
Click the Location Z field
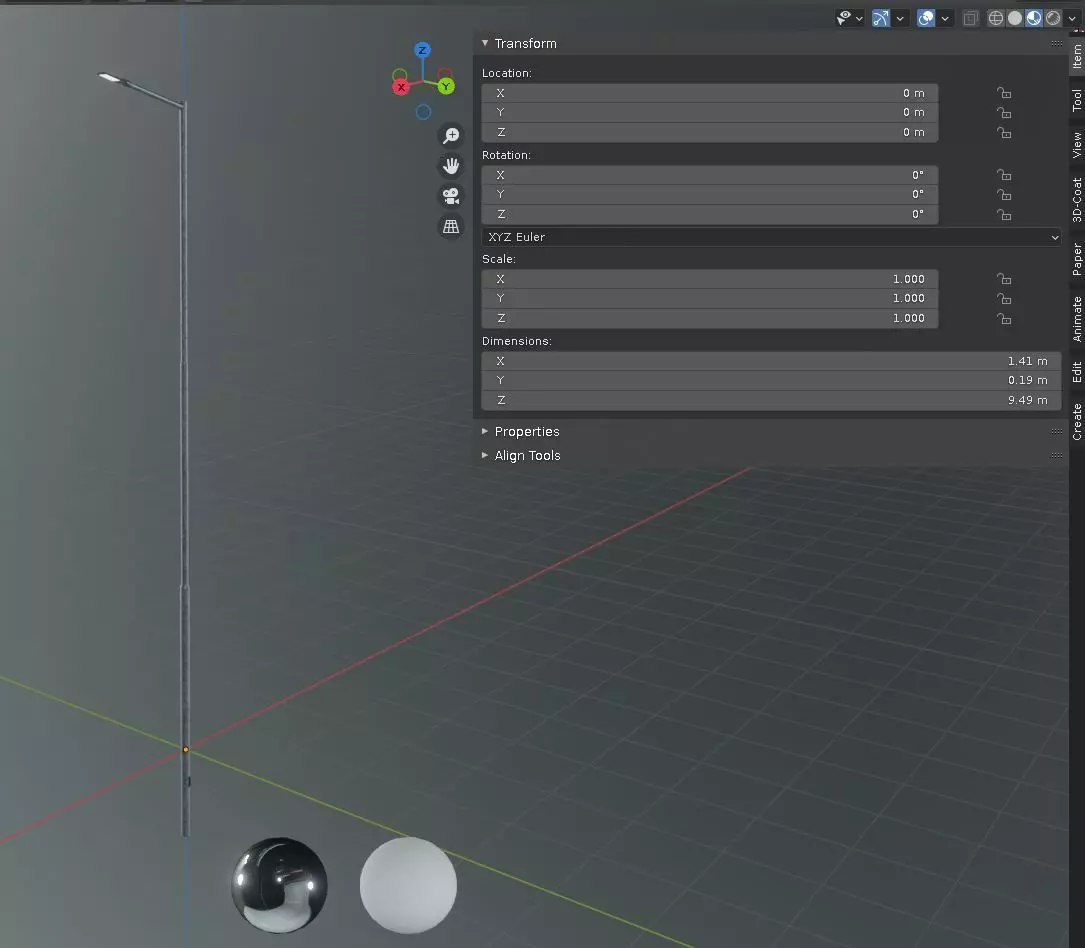pyautogui.click(x=709, y=132)
